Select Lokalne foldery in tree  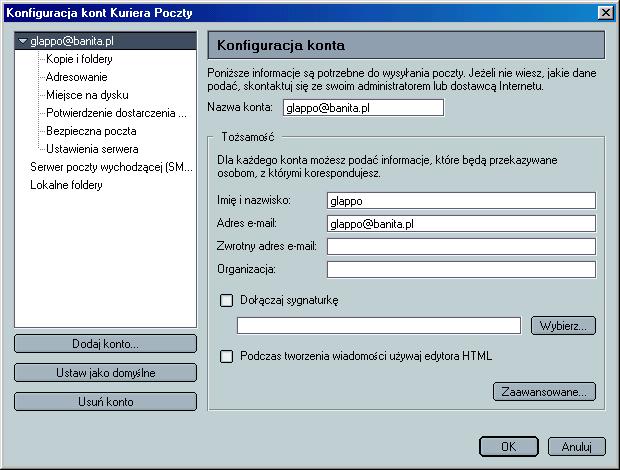[66, 185]
